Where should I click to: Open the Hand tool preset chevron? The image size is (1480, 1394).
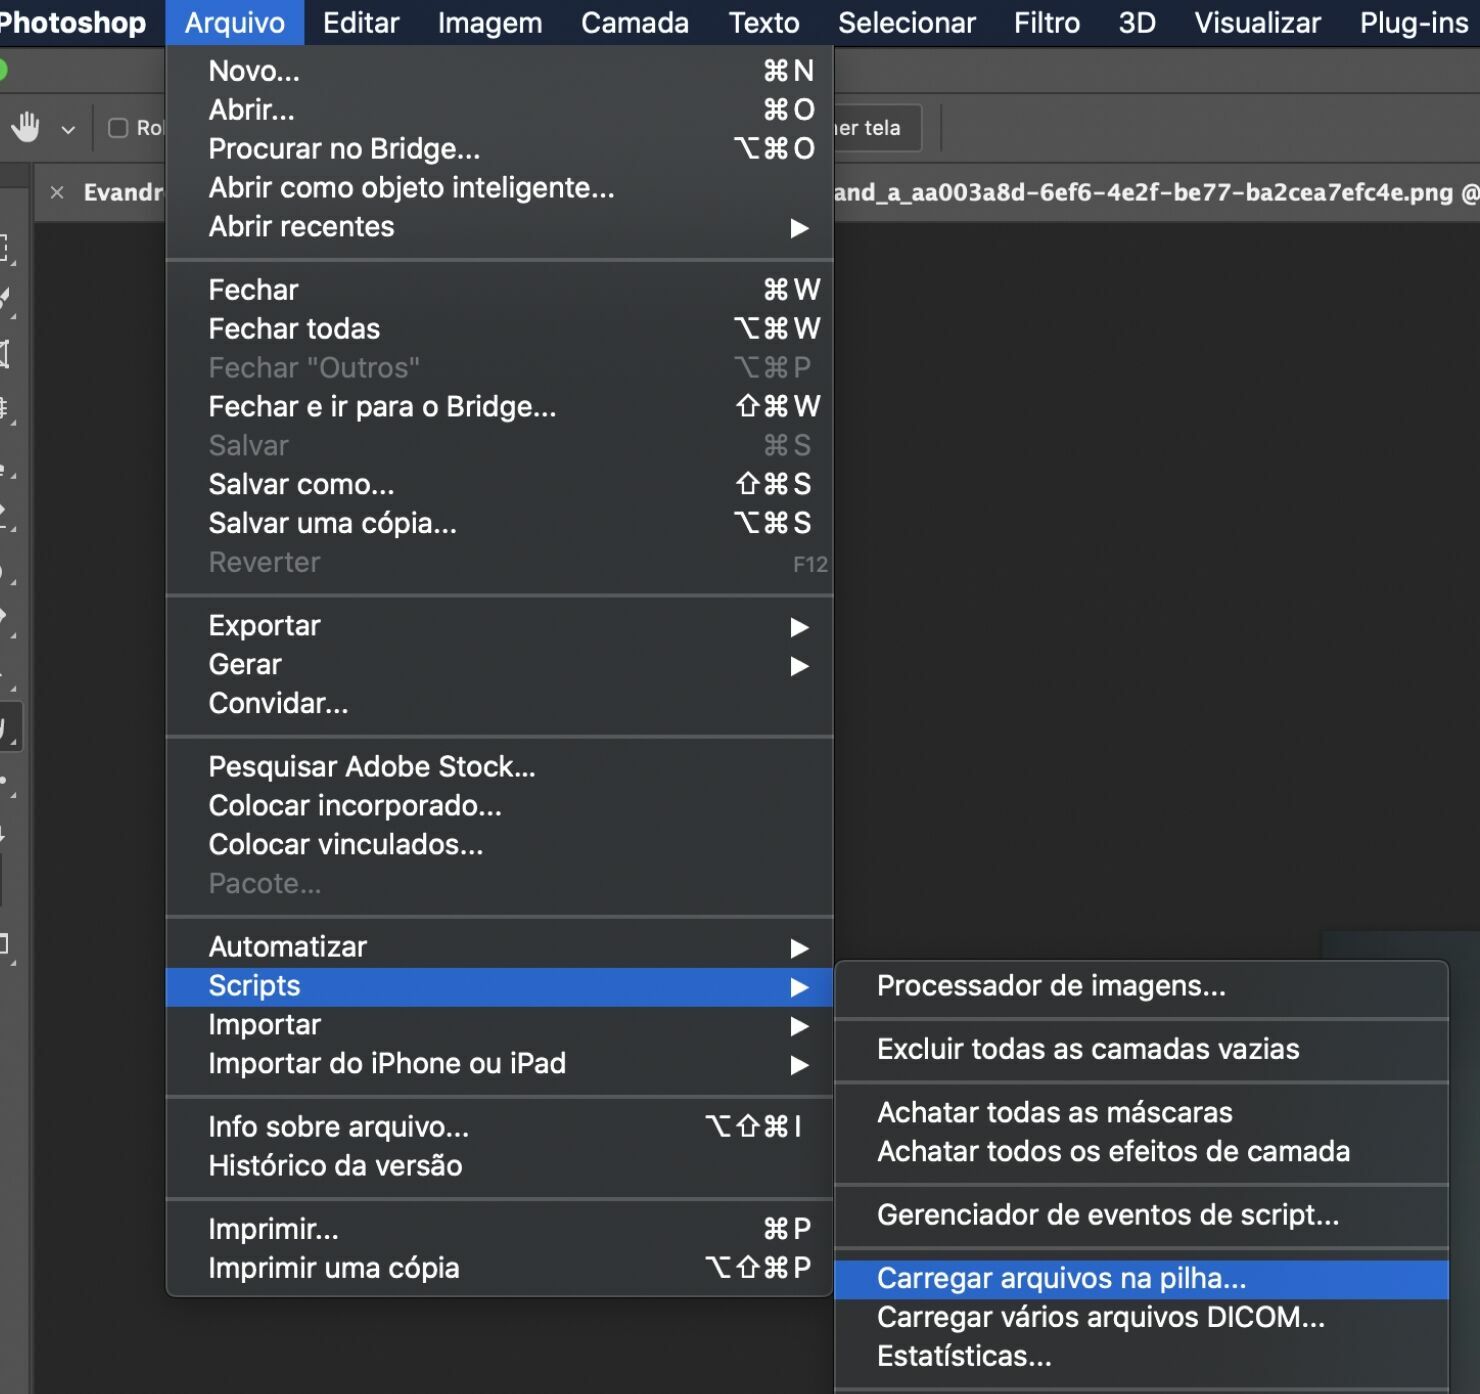click(x=68, y=129)
